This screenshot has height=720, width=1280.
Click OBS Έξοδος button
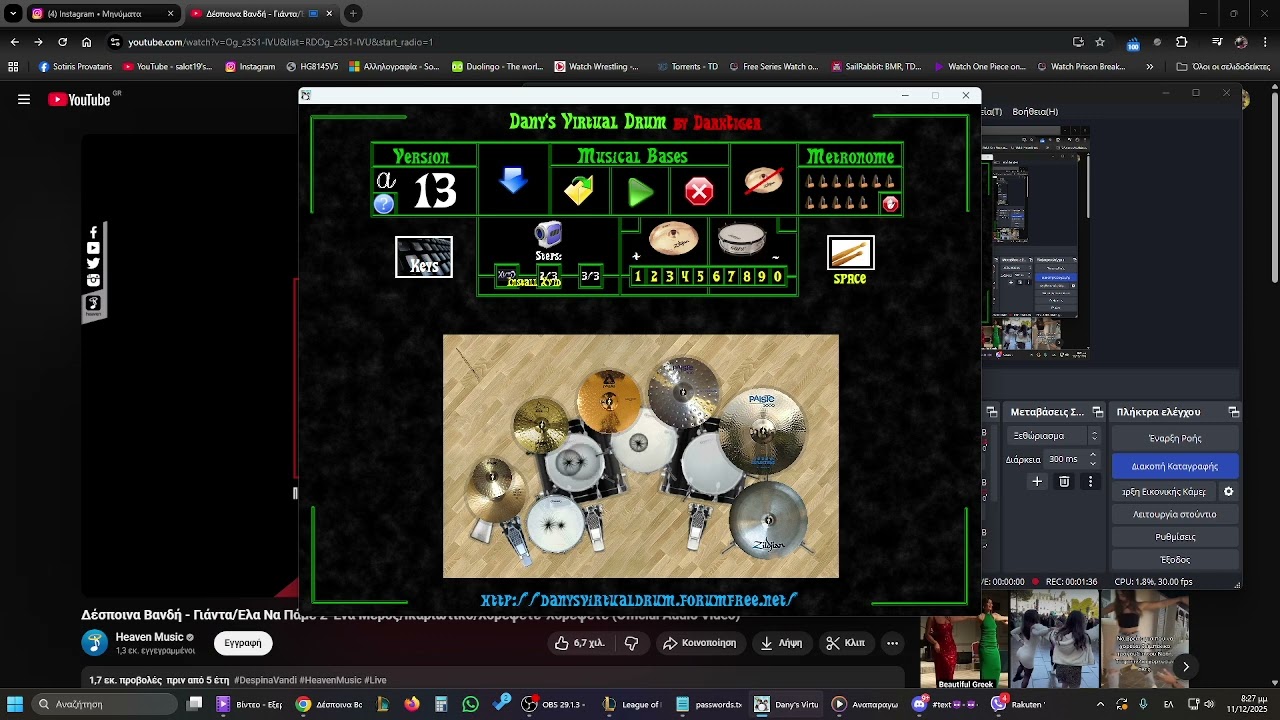pyautogui.click(x=1174, y=560)
